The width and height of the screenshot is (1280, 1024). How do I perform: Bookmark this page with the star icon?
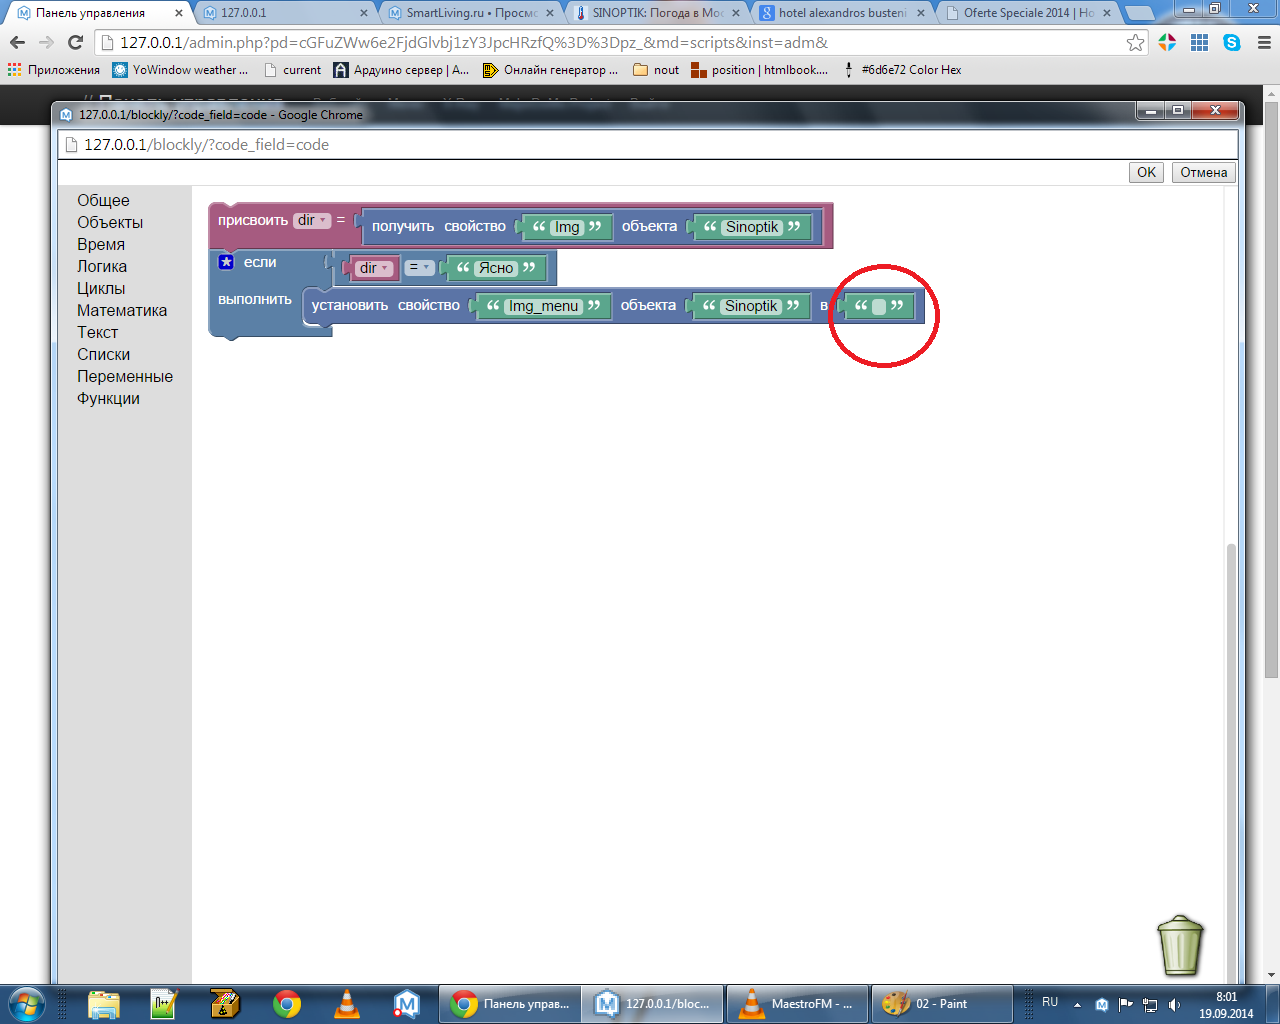pos(1135,43)
